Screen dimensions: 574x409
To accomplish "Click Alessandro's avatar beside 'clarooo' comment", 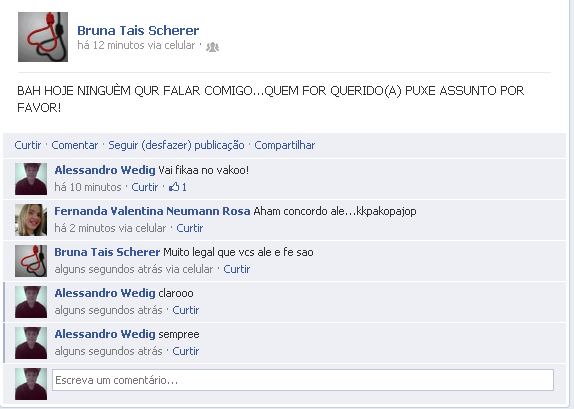I will [31, 302].
